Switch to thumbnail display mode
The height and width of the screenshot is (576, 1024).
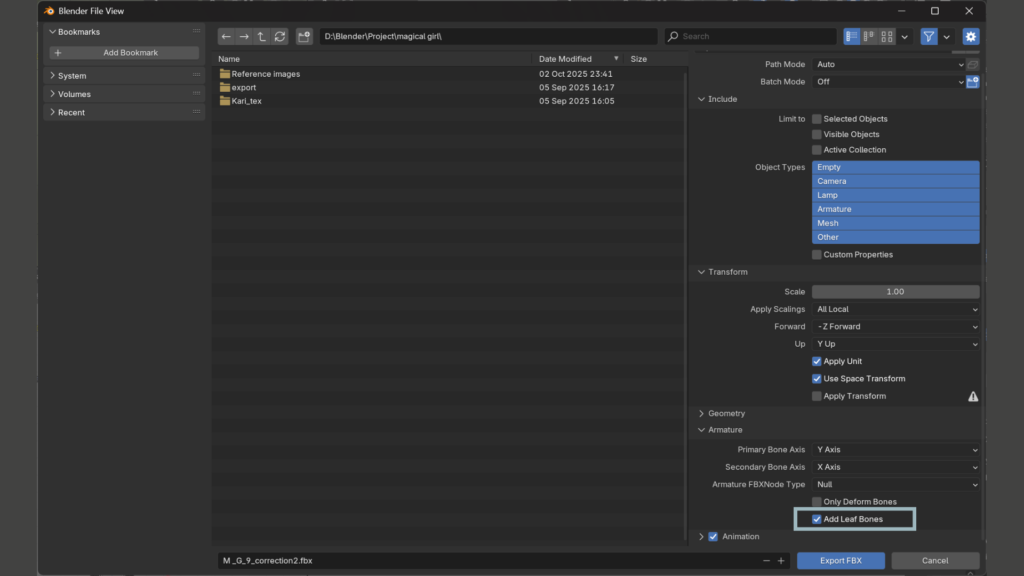click(886, 36)
